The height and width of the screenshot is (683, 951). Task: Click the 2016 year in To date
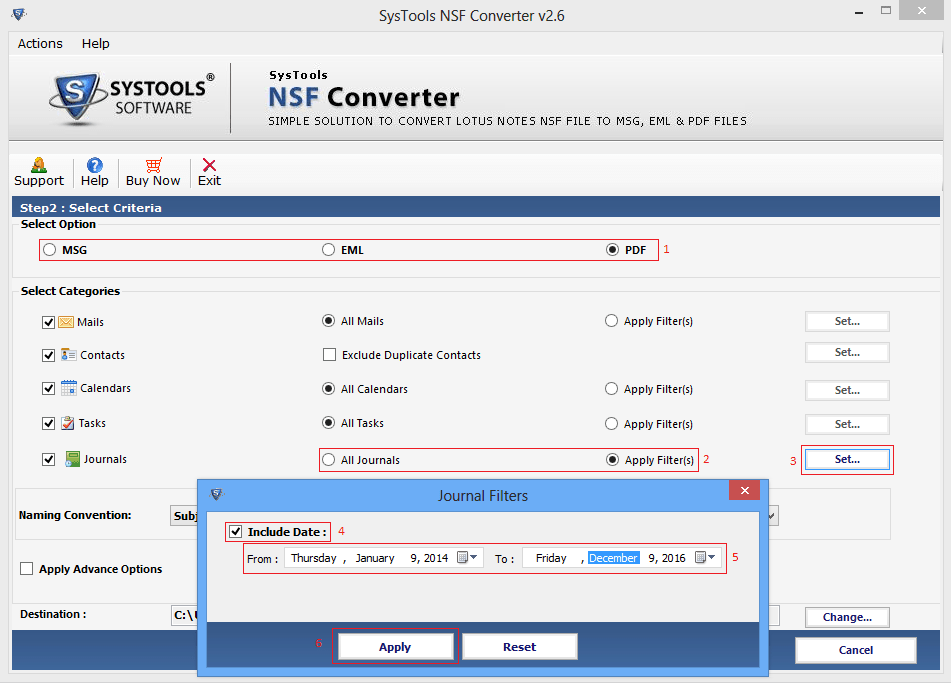point(674,558)
